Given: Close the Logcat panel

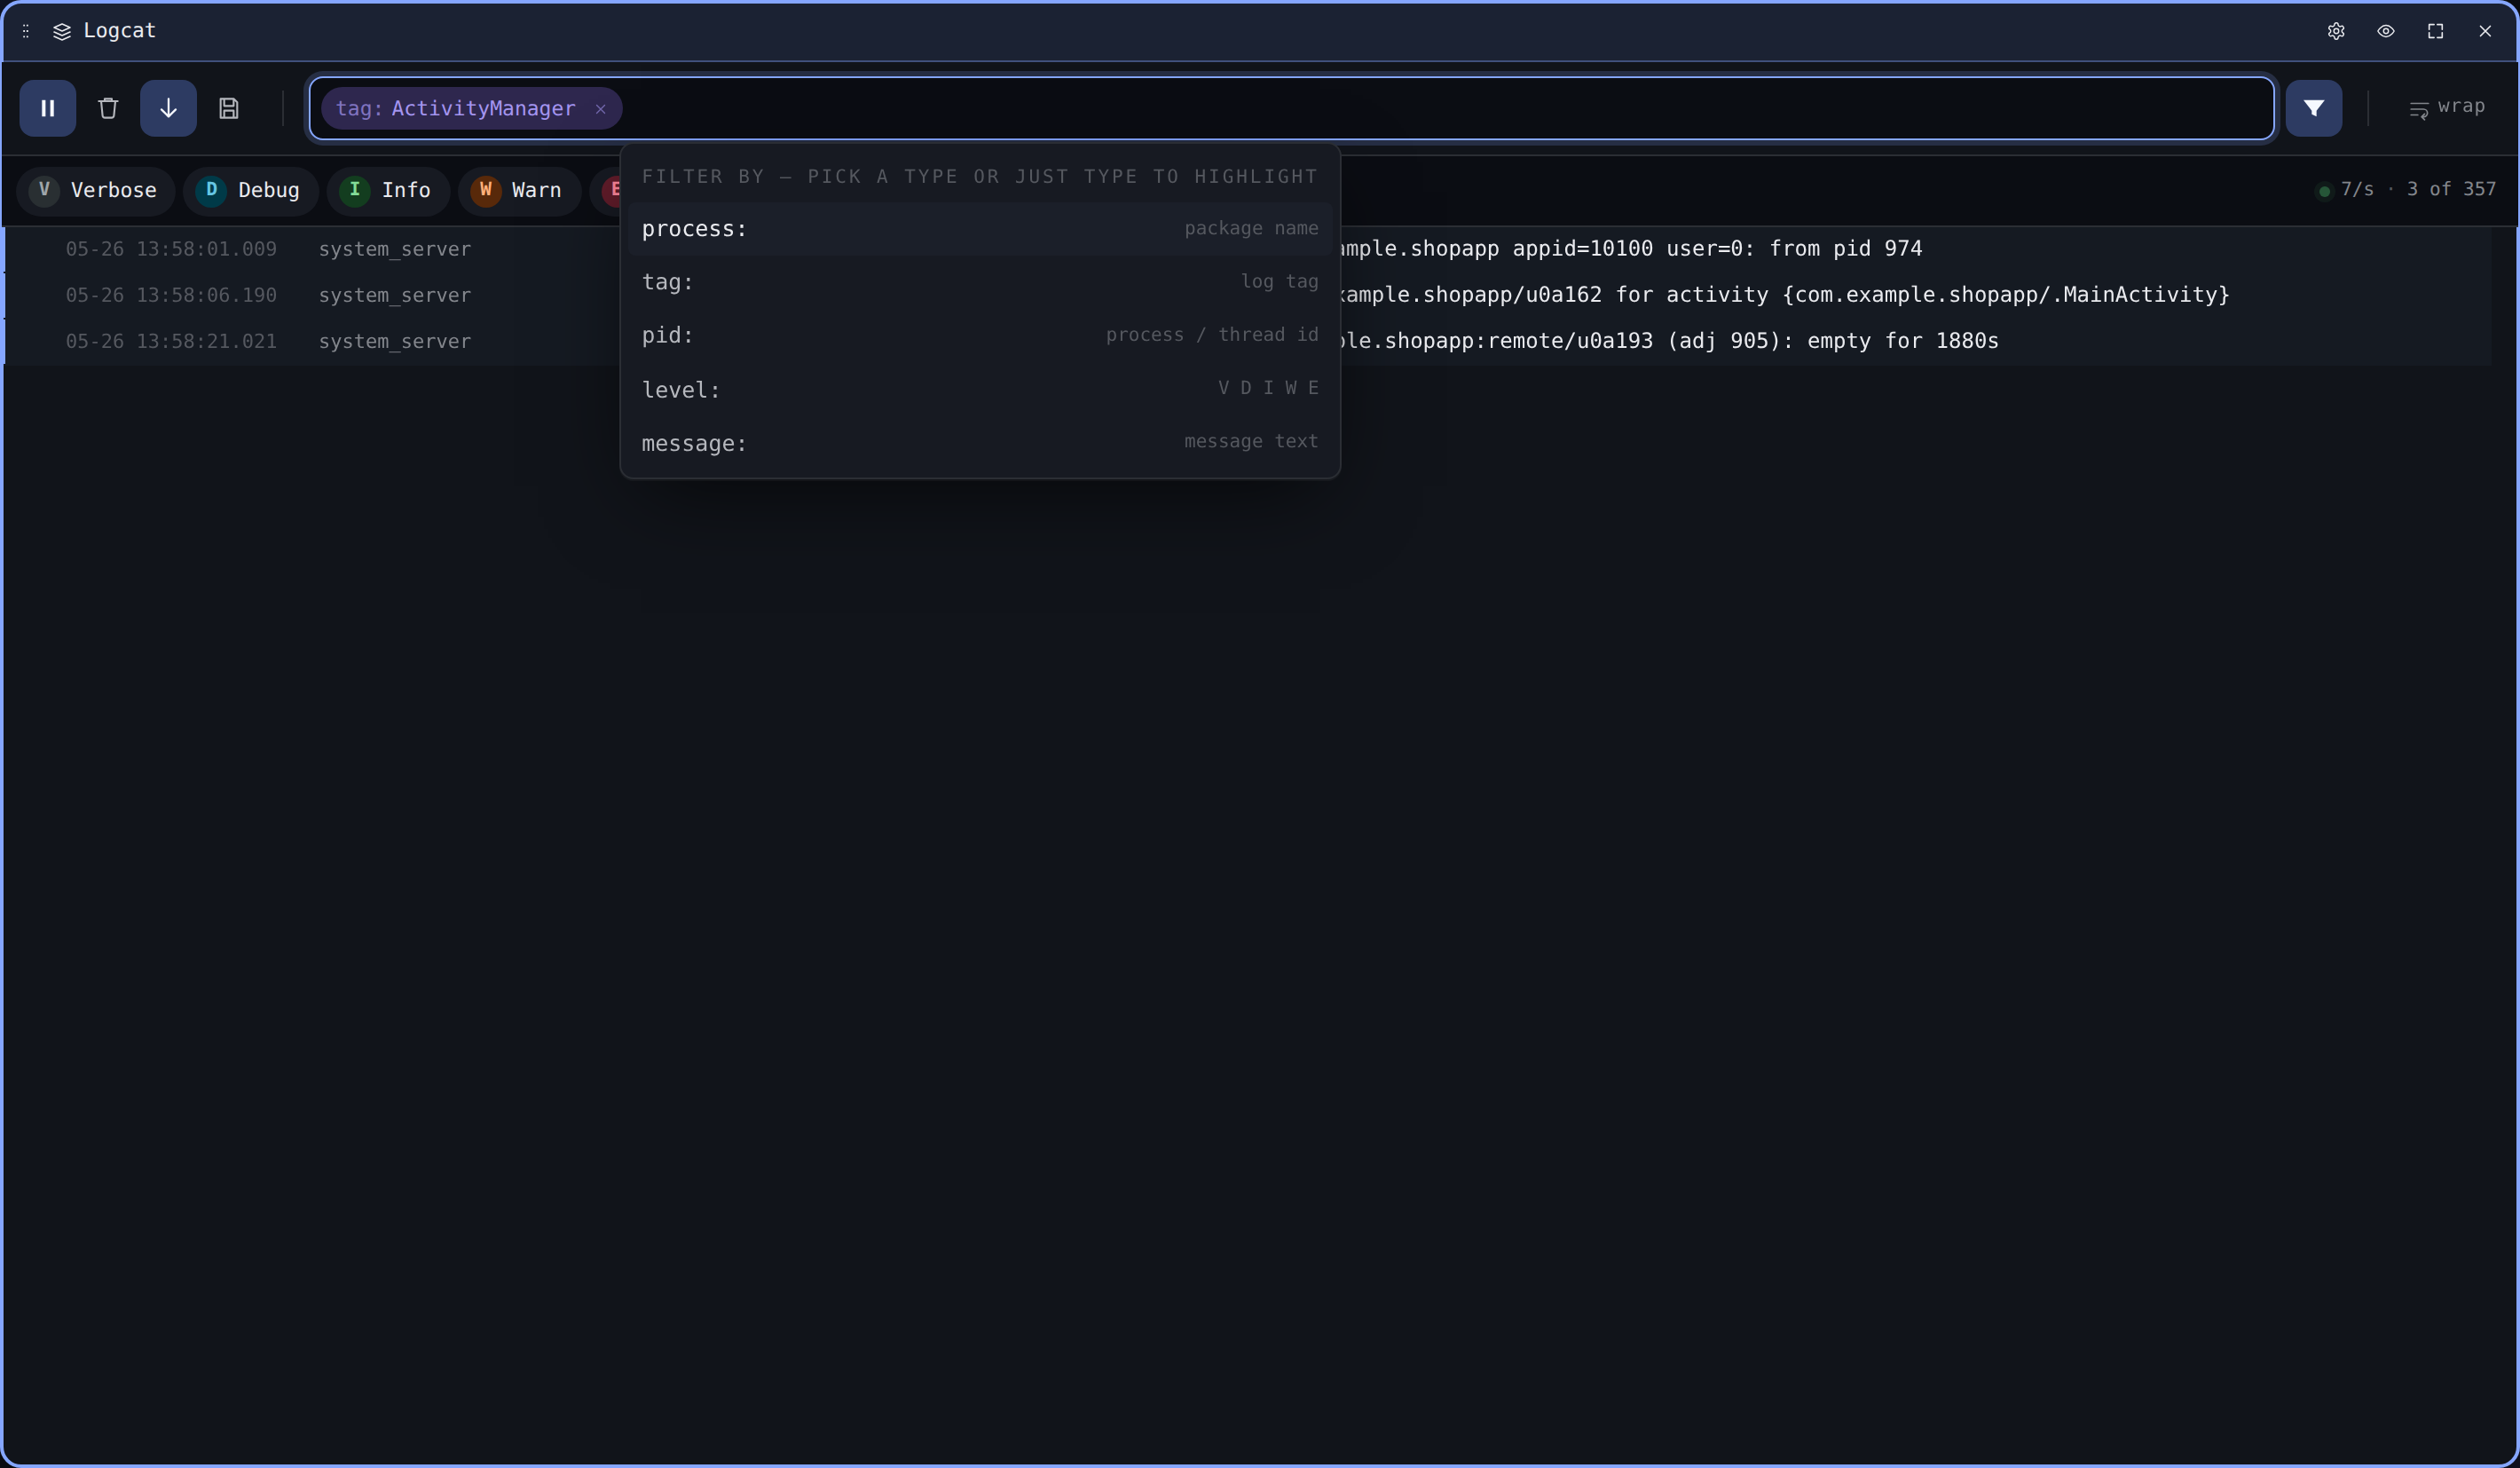Looking at the screenshot, I should coord(2485,31).
